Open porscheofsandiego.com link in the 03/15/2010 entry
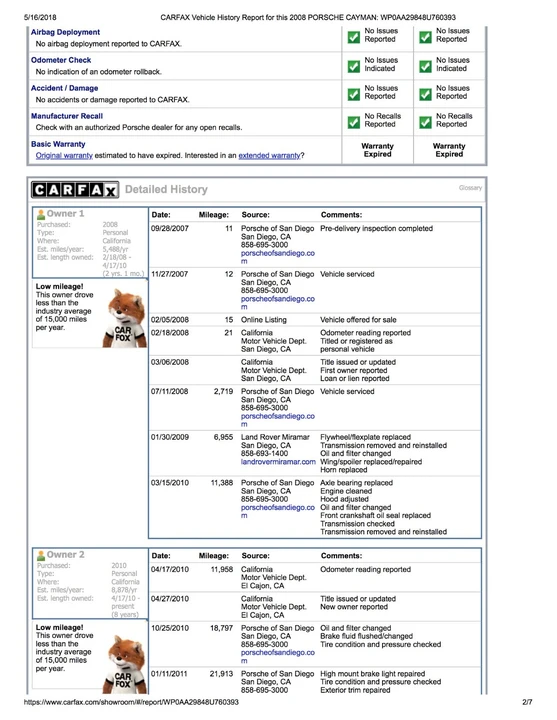 click(x=277, y=512)
